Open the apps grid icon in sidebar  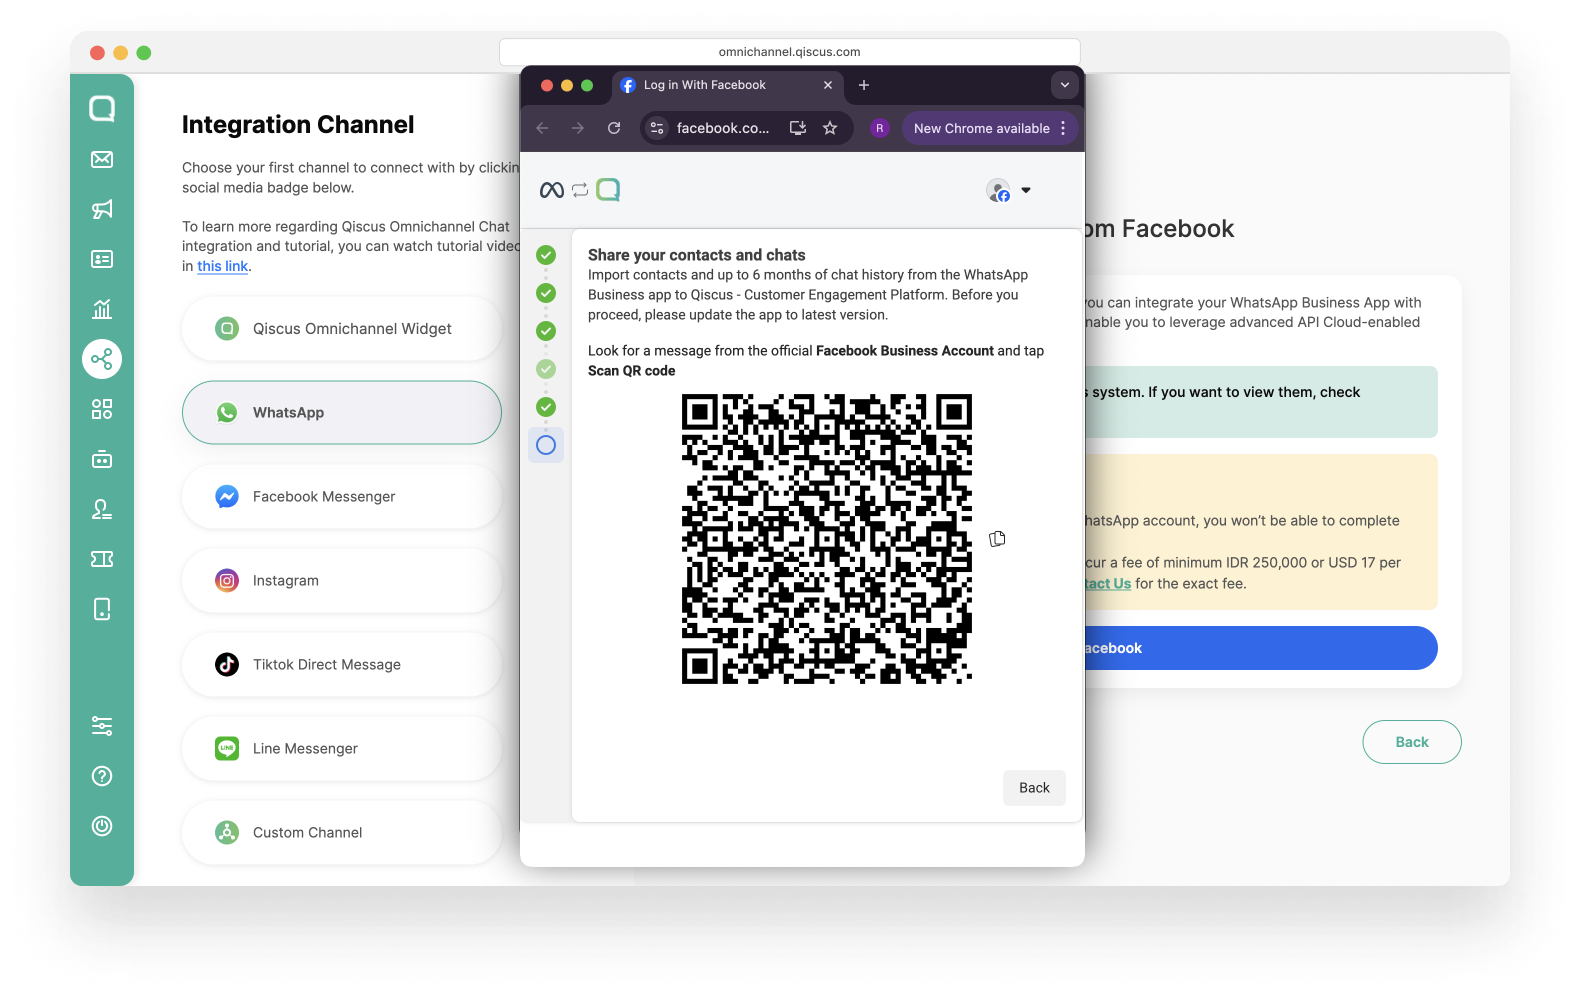(x=102, y=409)
